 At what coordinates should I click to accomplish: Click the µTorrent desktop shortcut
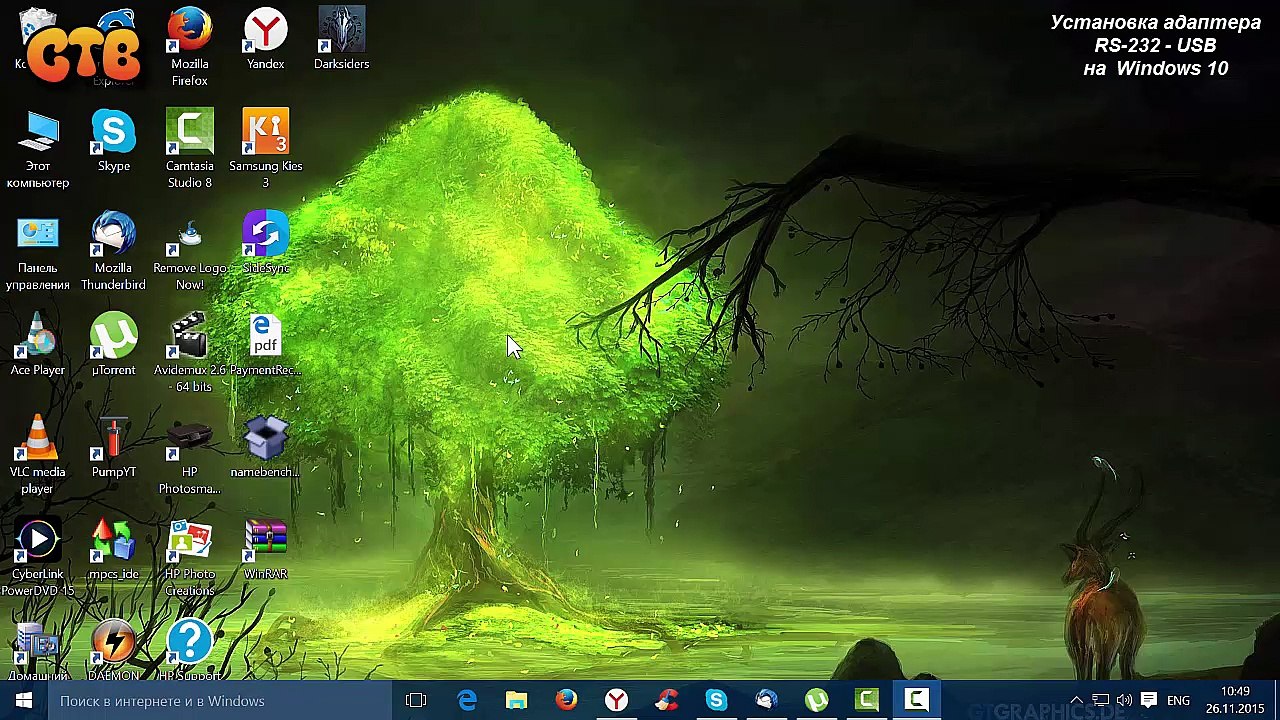pos(113,345)
